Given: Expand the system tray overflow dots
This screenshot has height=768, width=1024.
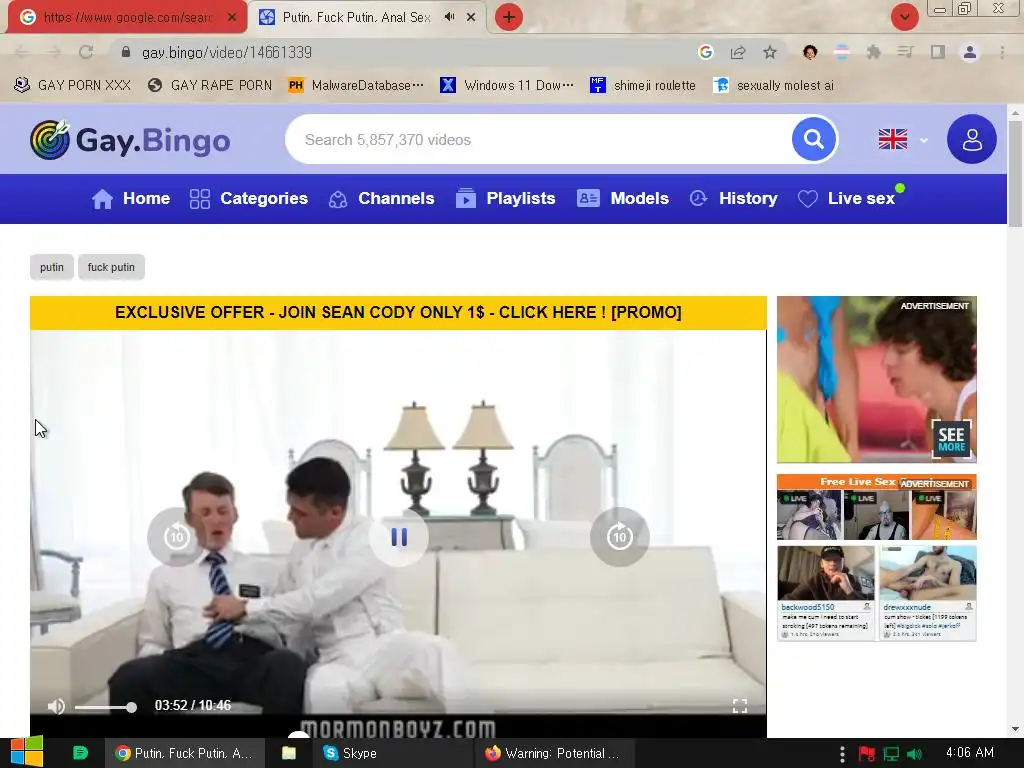Looking at the screenshot, I should coord(842,754).
